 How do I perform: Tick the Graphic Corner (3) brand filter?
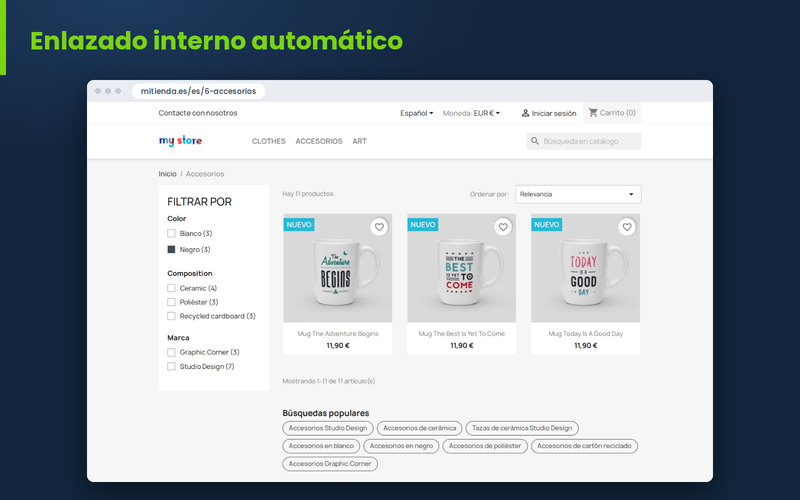tap(171, 352)
